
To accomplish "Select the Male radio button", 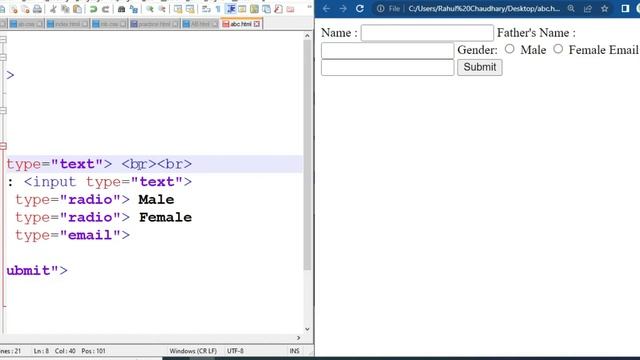I will pos(509,49).
